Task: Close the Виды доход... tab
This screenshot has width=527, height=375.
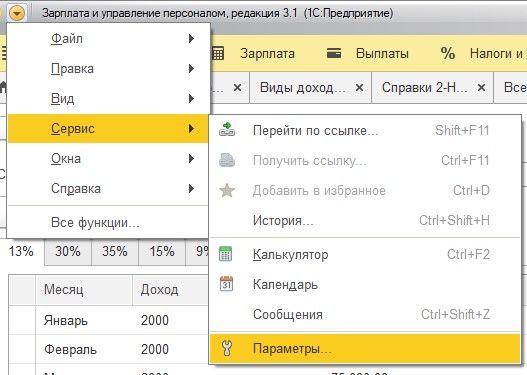Action: coord(359,88)
